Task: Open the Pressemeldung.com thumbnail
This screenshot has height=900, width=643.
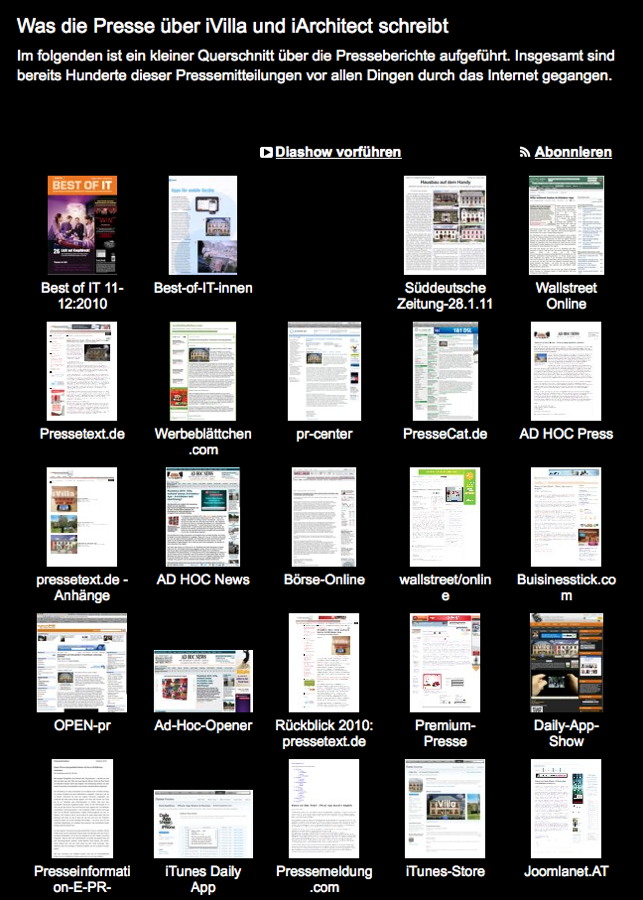Action: pos(324,808)
